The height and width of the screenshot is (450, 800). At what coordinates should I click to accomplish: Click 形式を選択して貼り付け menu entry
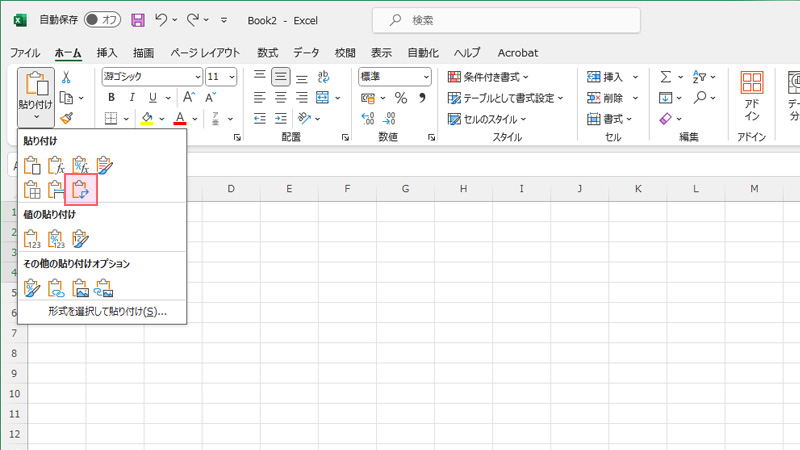(107, 312)
